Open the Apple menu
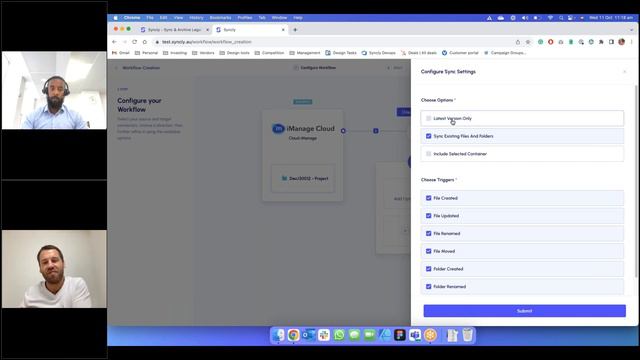 116,18
